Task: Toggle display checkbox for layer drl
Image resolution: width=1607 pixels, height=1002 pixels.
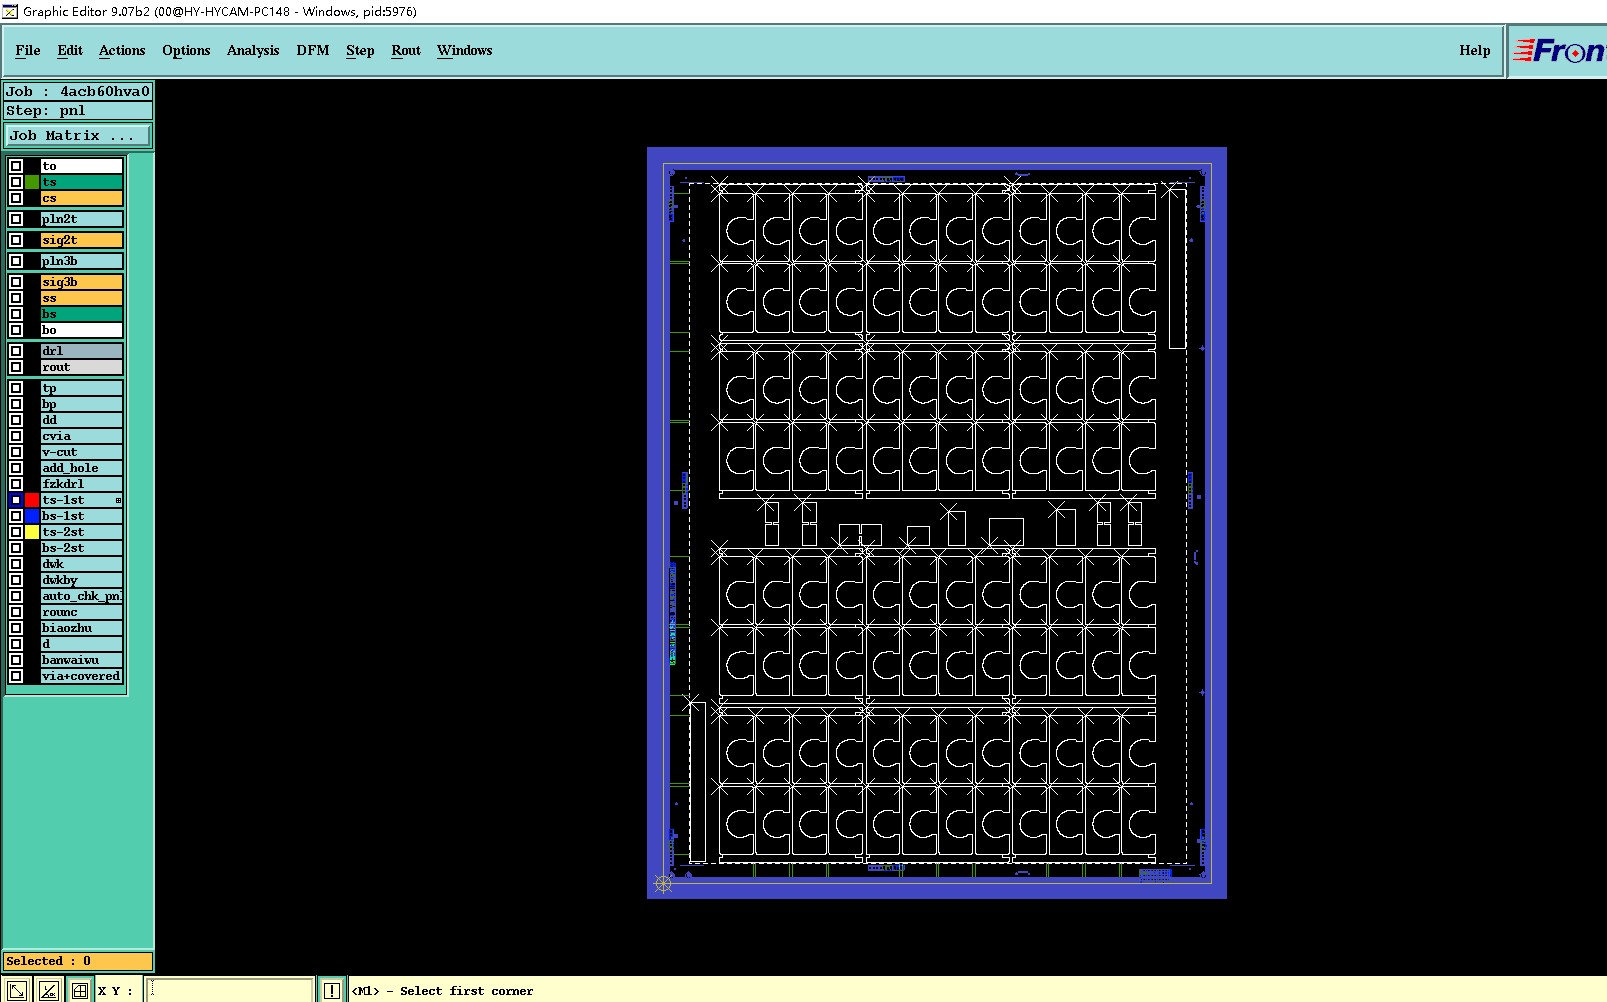Action: coord(16,351)
